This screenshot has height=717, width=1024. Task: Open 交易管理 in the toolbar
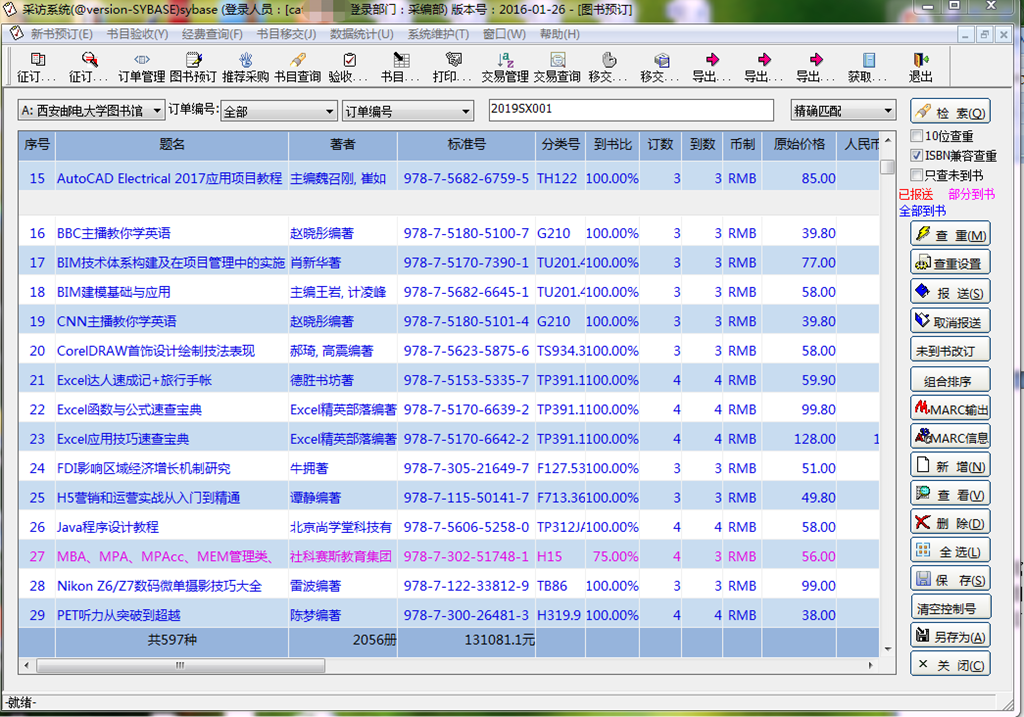click(x=505, y=67)
